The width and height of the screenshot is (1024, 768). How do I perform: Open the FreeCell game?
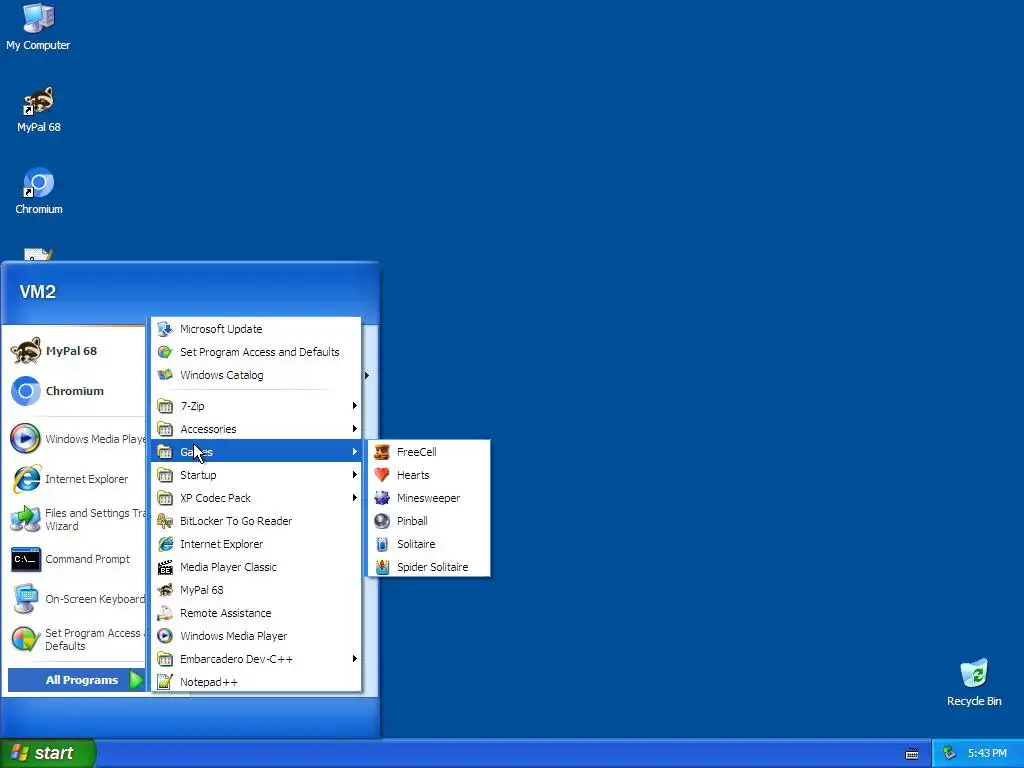click(x=428, y=452)
